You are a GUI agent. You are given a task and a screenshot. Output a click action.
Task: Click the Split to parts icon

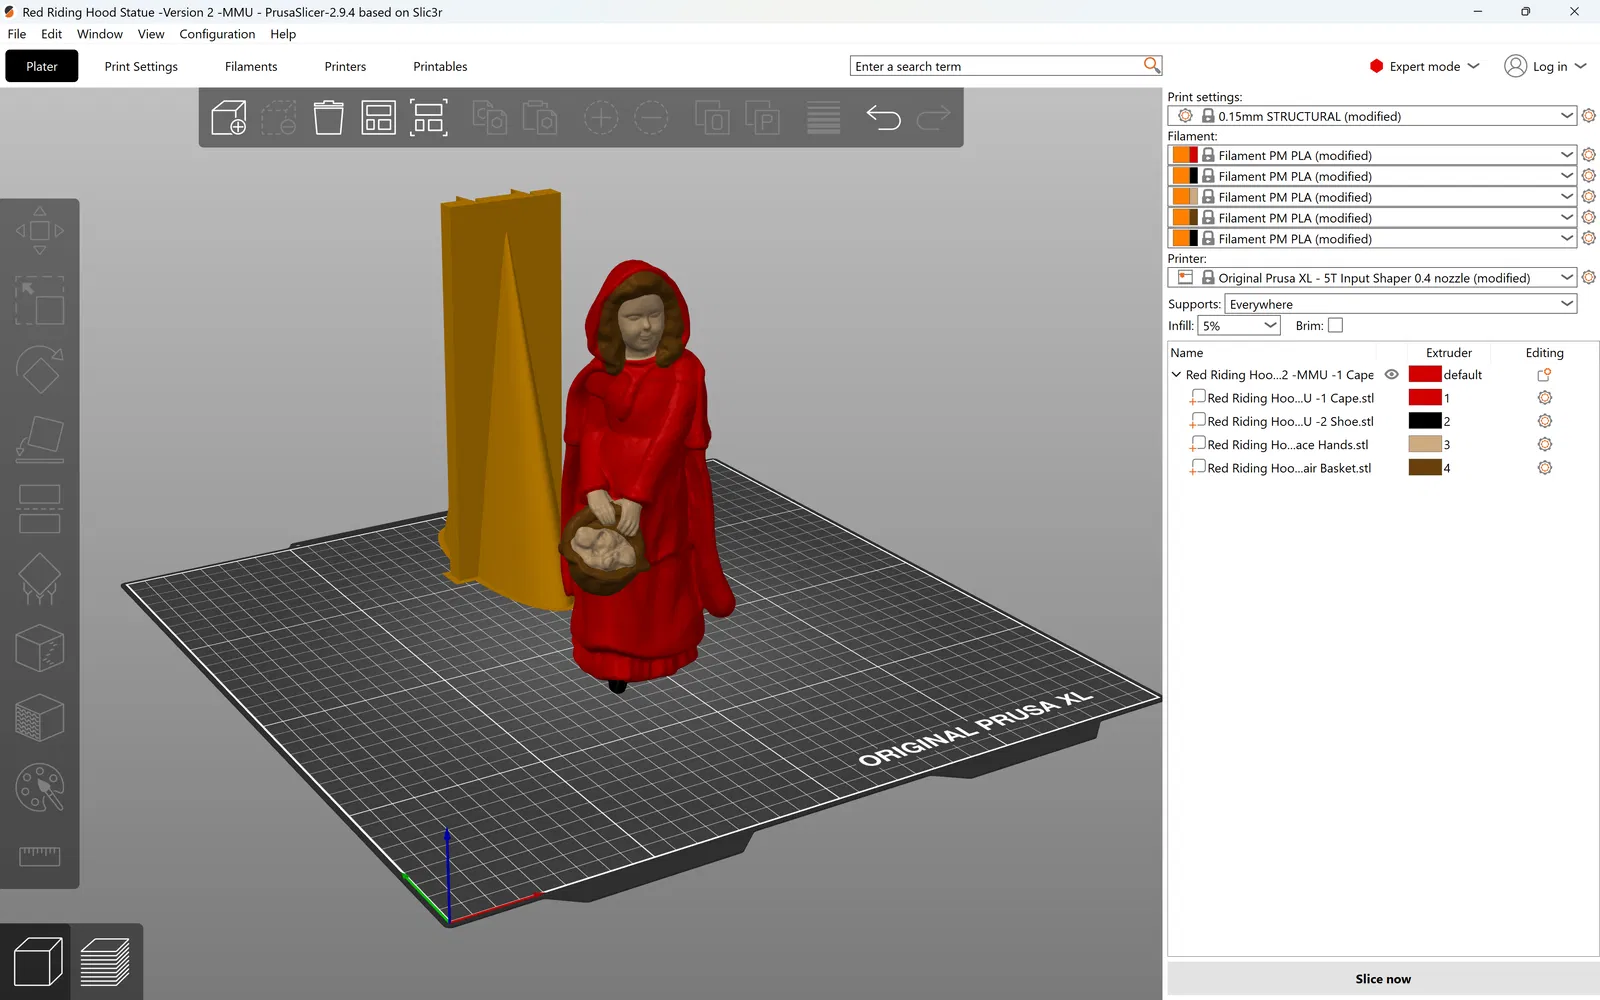(x=762, y=118)
